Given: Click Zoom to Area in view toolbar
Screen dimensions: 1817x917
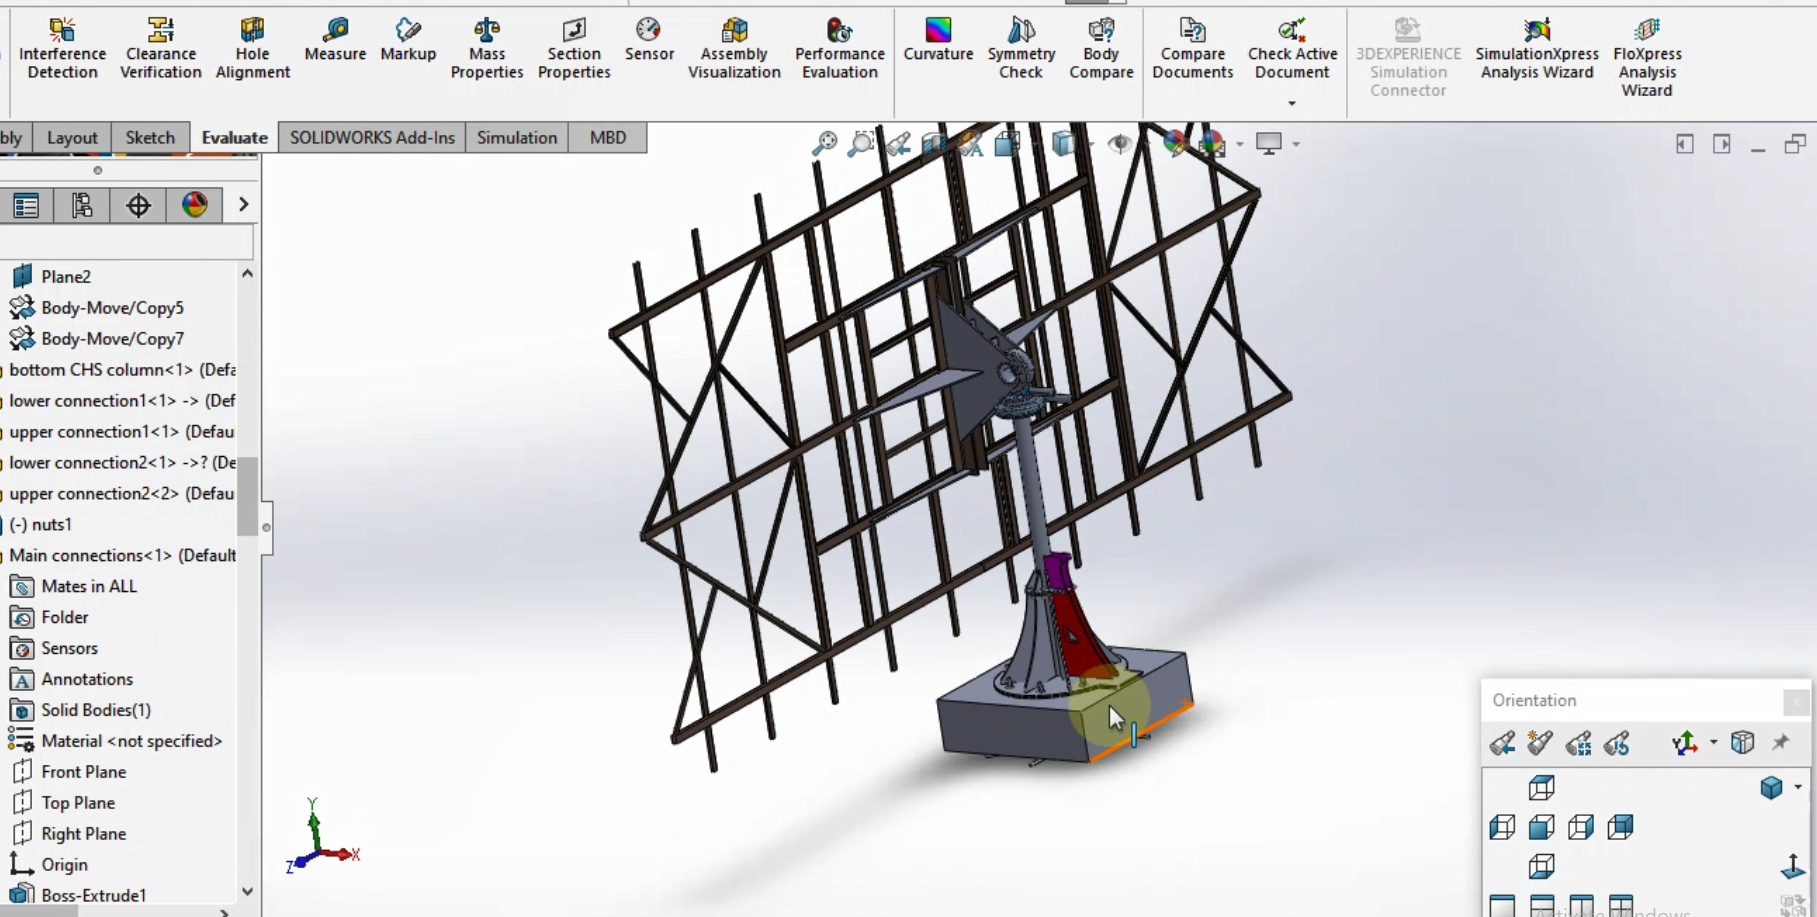Looking at the screenshot, I should click(x=861, y=144).
